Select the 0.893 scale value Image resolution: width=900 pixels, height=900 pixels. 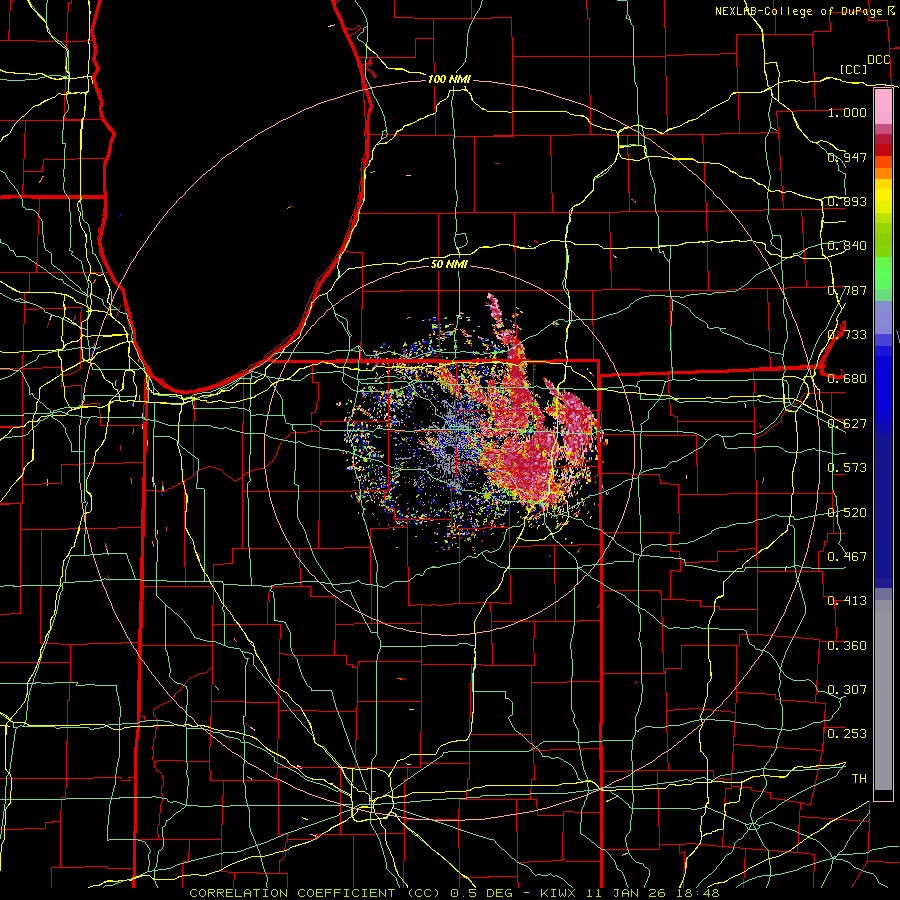[847, 201]
